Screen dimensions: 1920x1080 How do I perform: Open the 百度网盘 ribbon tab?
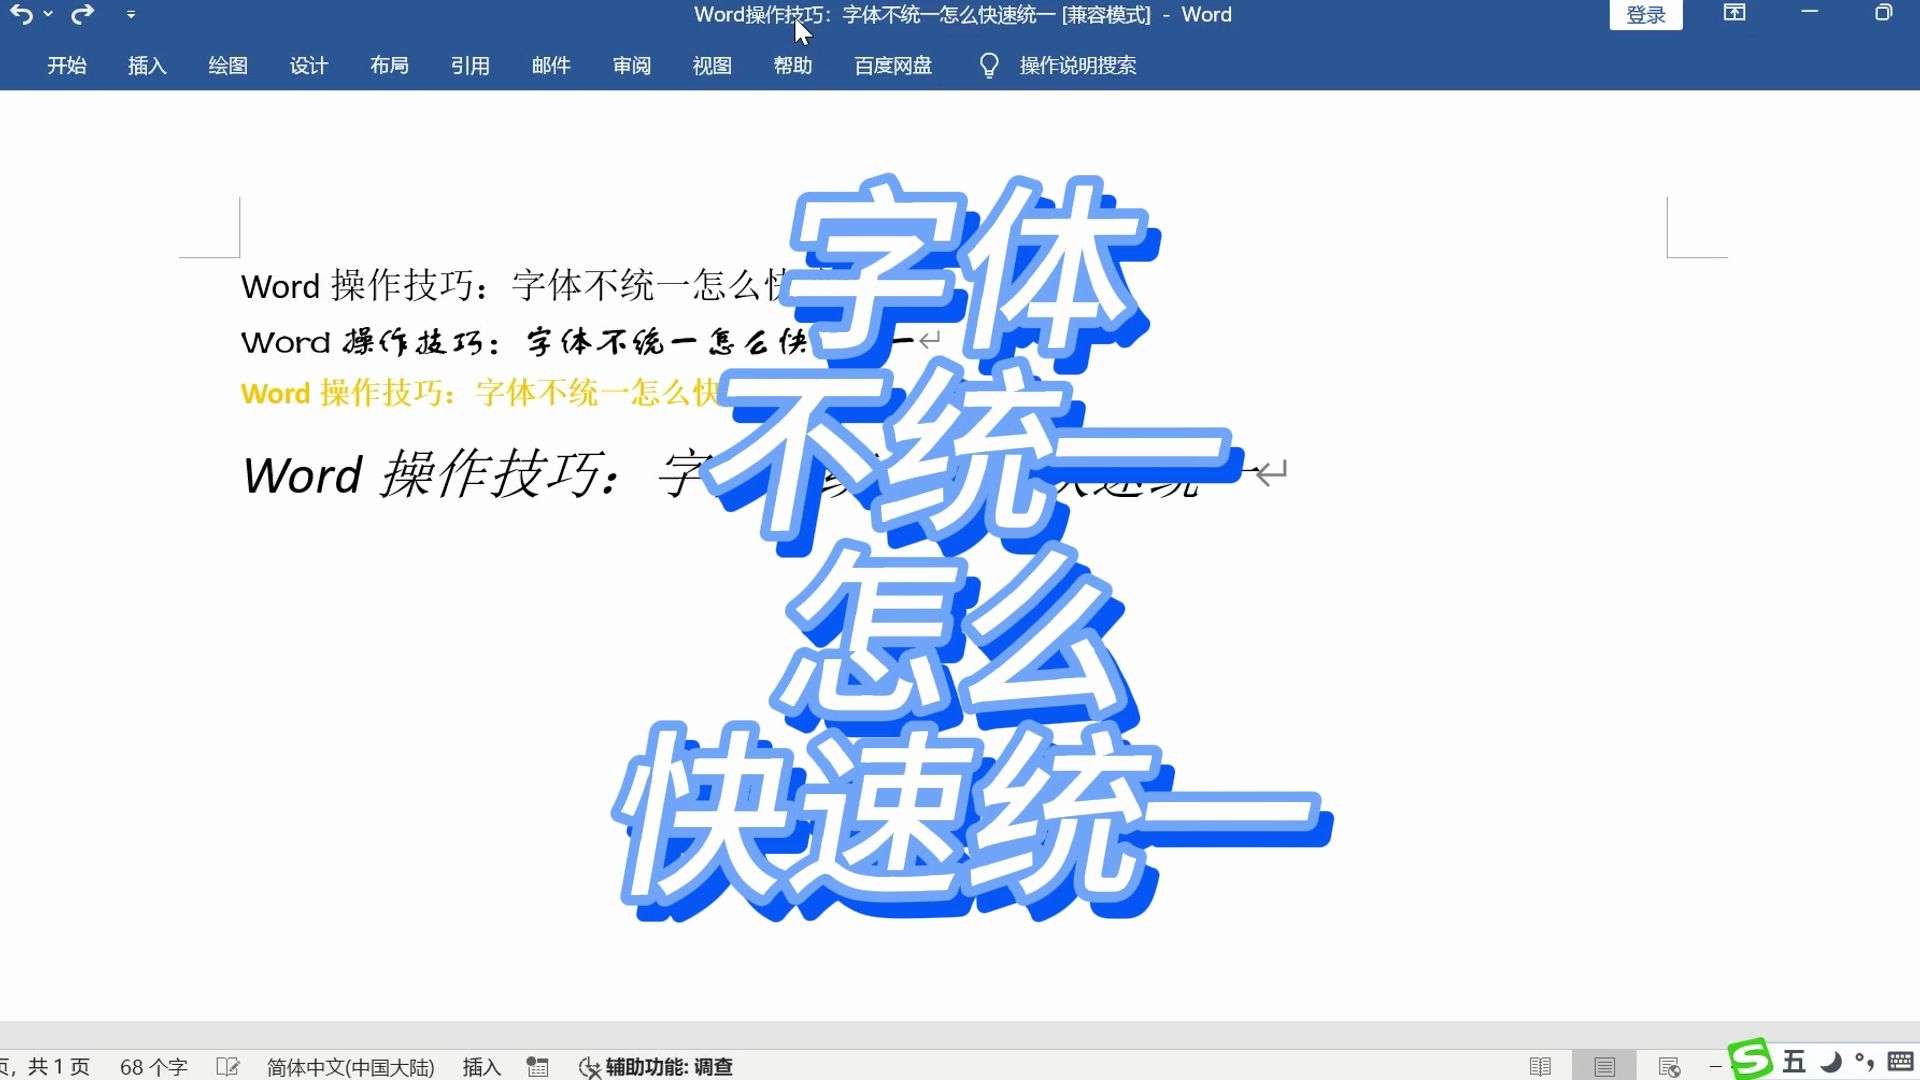pos(893,65)
